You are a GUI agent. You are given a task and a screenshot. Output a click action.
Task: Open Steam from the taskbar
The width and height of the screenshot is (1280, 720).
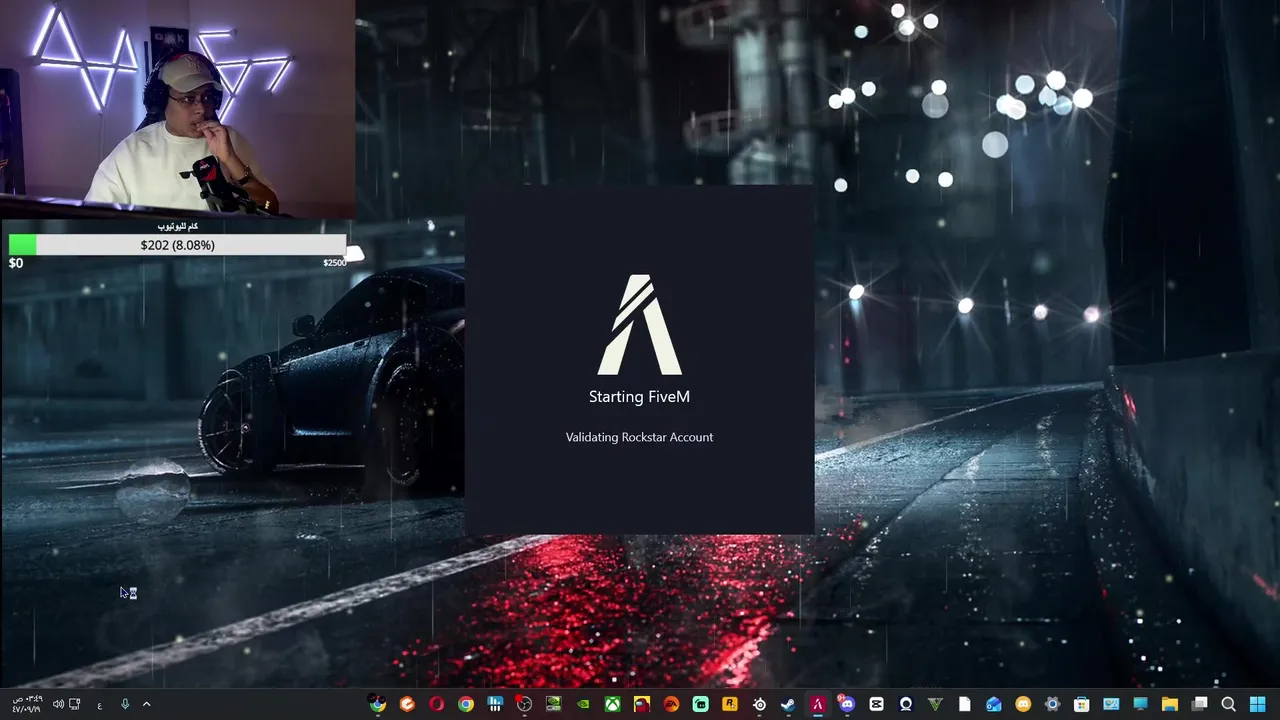(788, 704)
